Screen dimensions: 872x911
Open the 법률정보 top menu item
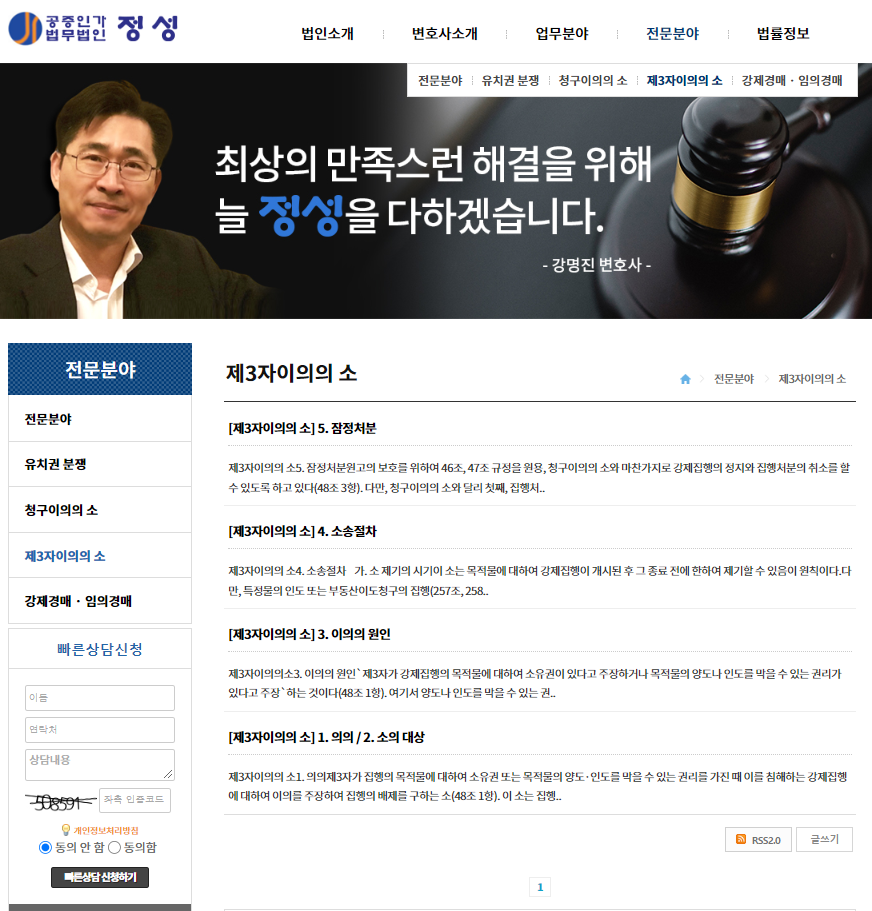[783, 33]
